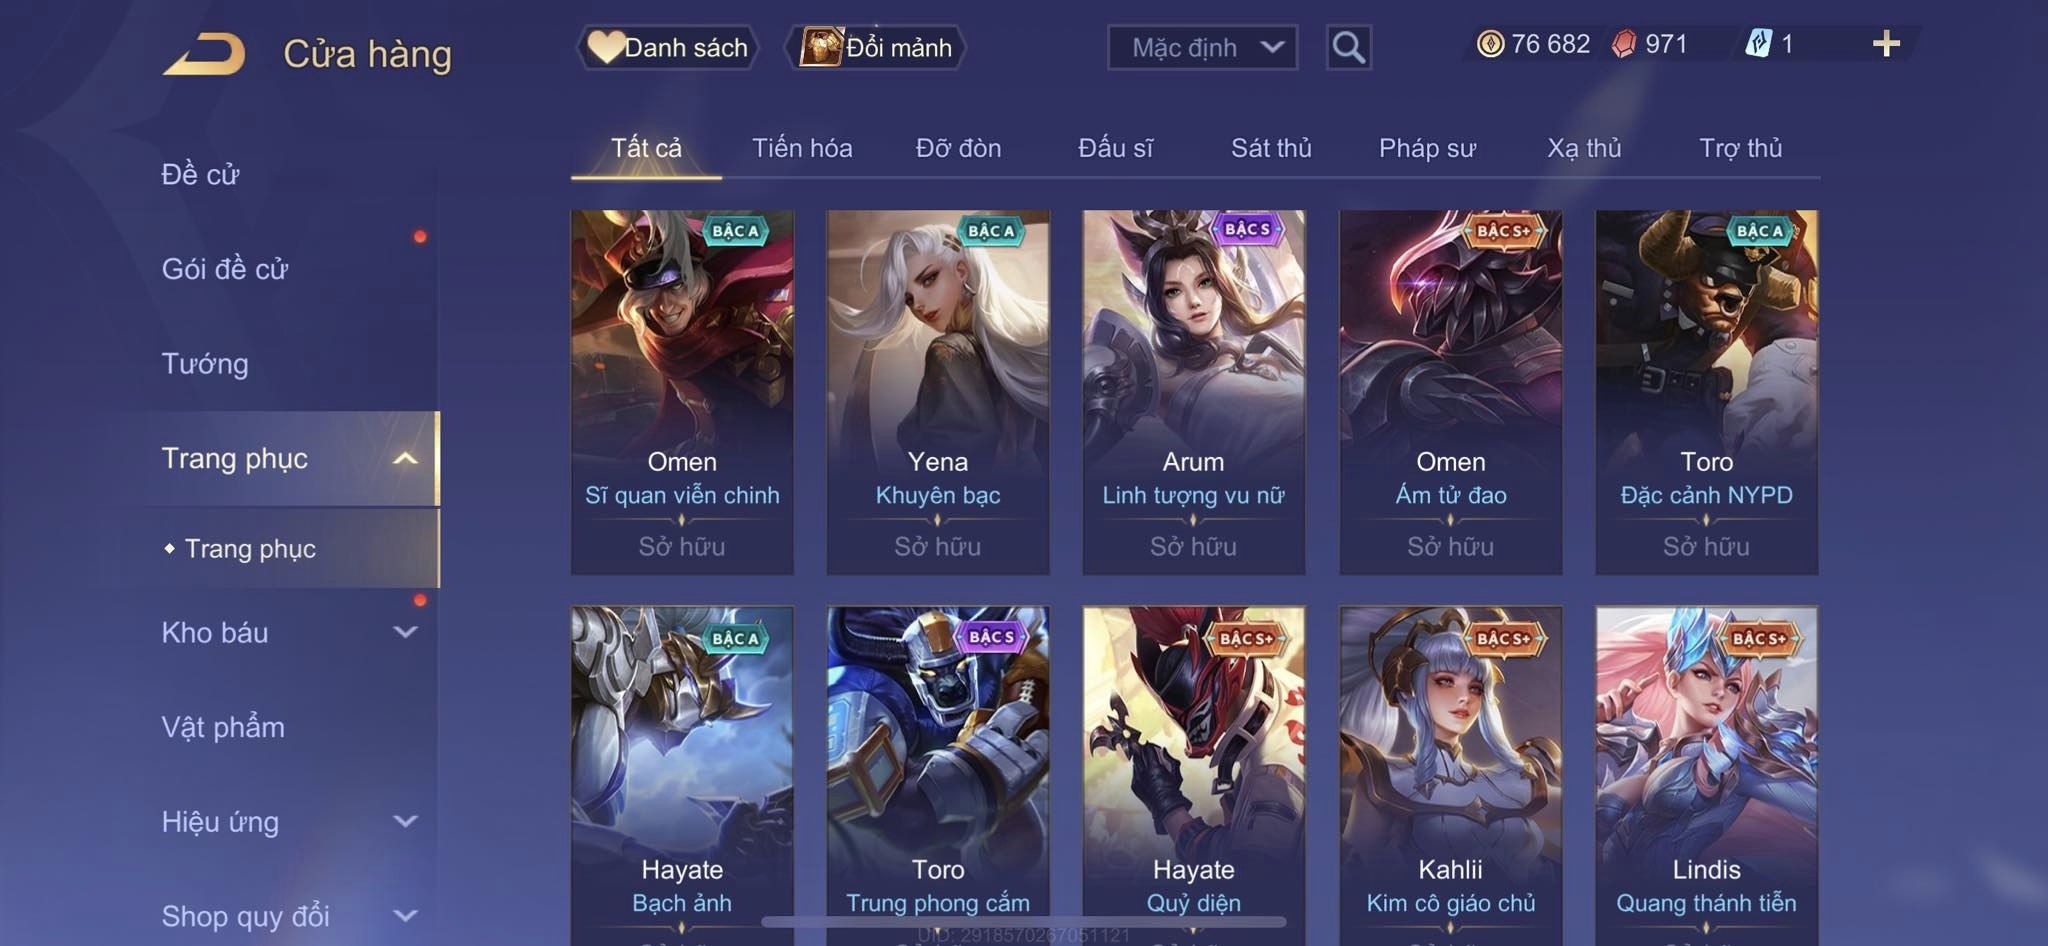
Task: Click the gold coin balance icon
Action: pyautogui.click(x=1490, y=44)
